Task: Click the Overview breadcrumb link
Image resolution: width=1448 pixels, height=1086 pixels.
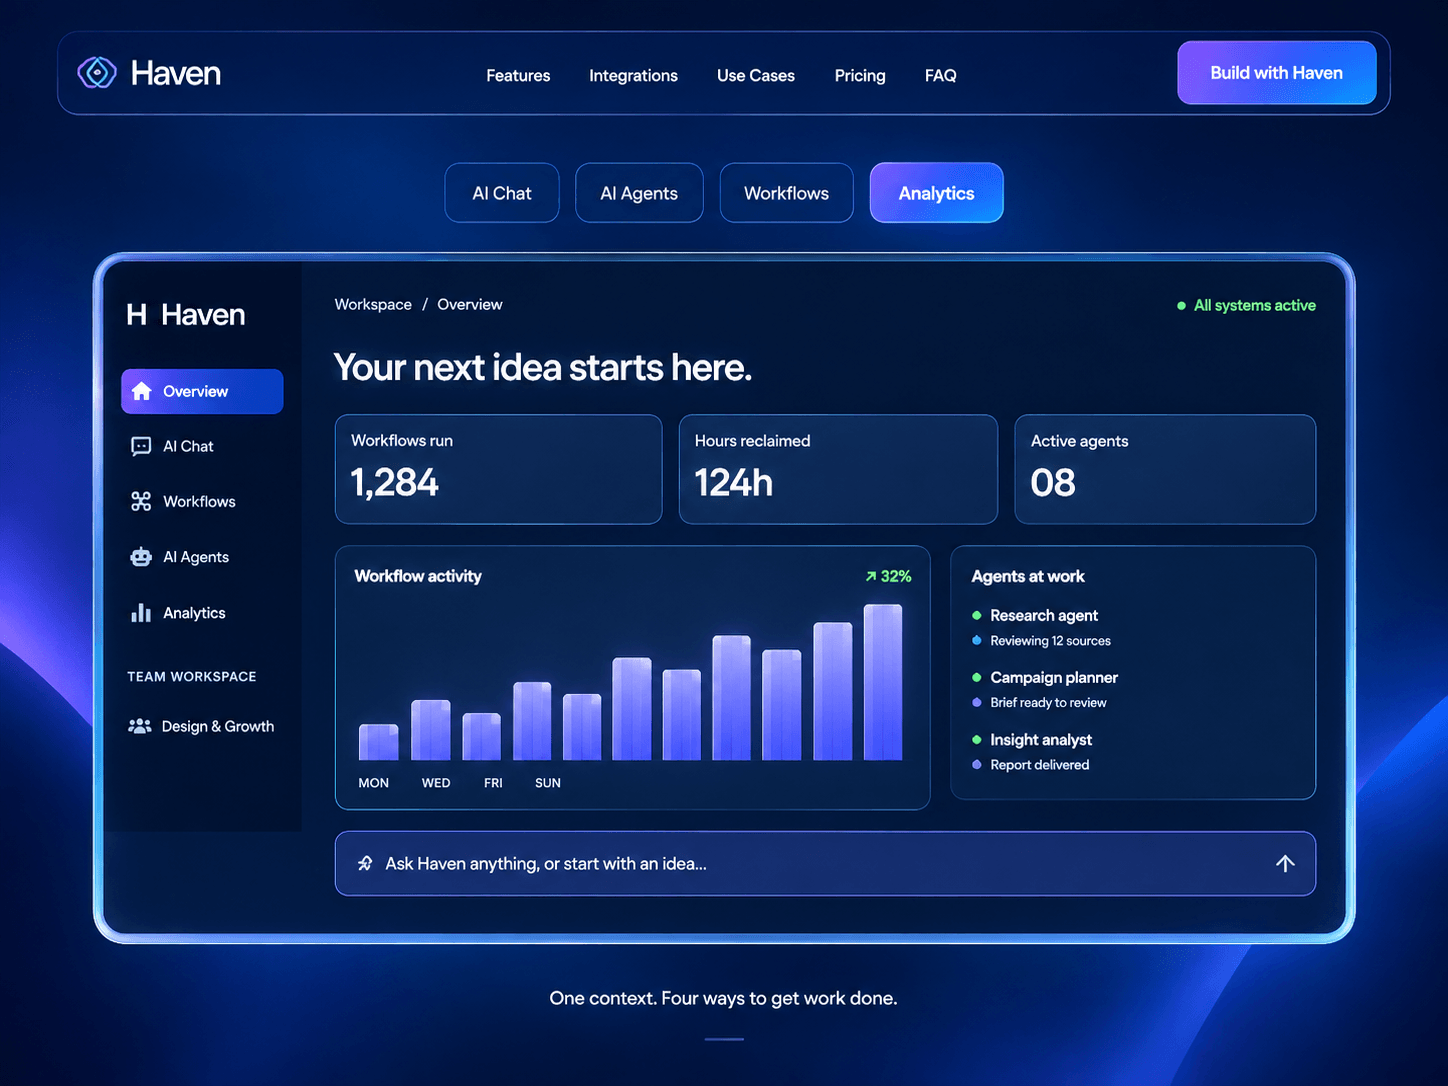Action: point(470,305)
